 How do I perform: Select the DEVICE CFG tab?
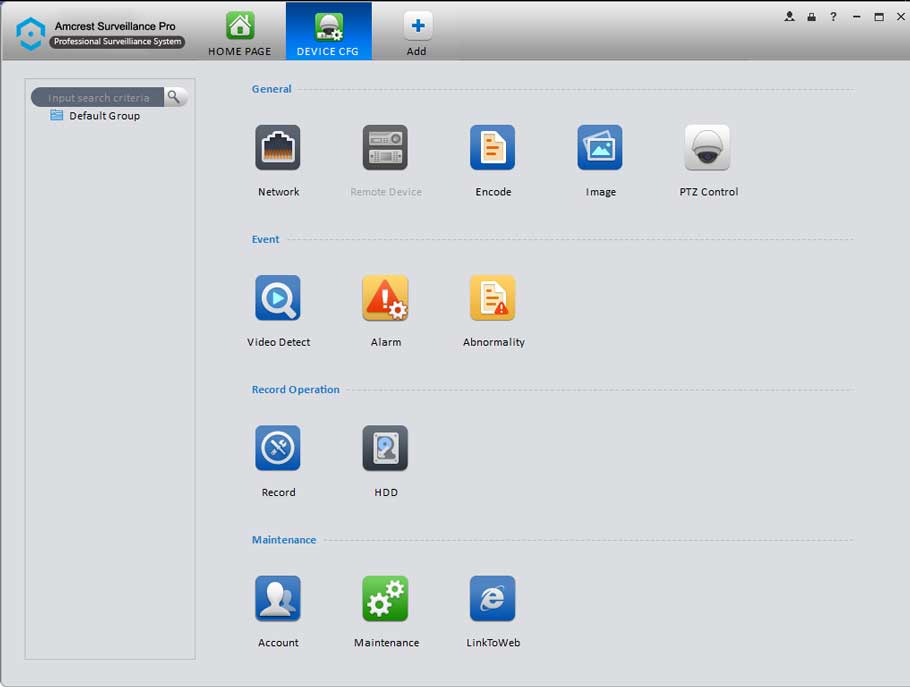(328, 32)
